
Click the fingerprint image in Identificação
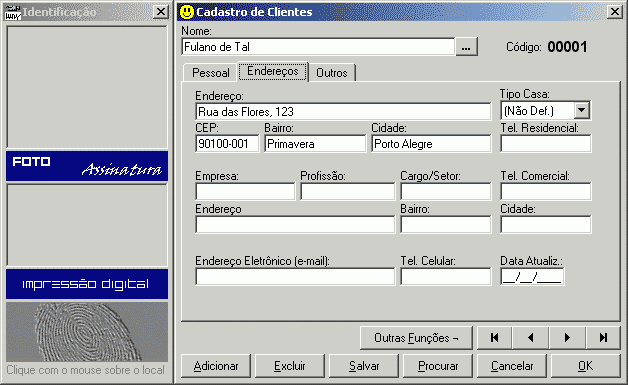[87, 332]
